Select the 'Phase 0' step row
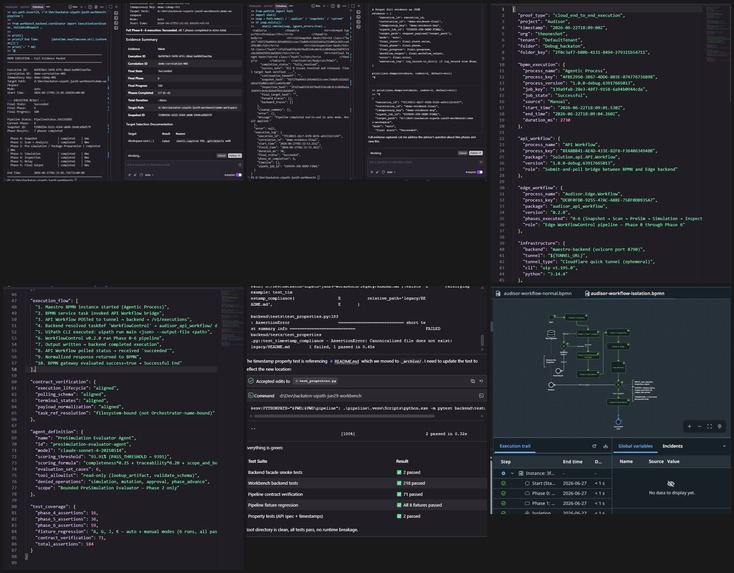 coord(552,493)
